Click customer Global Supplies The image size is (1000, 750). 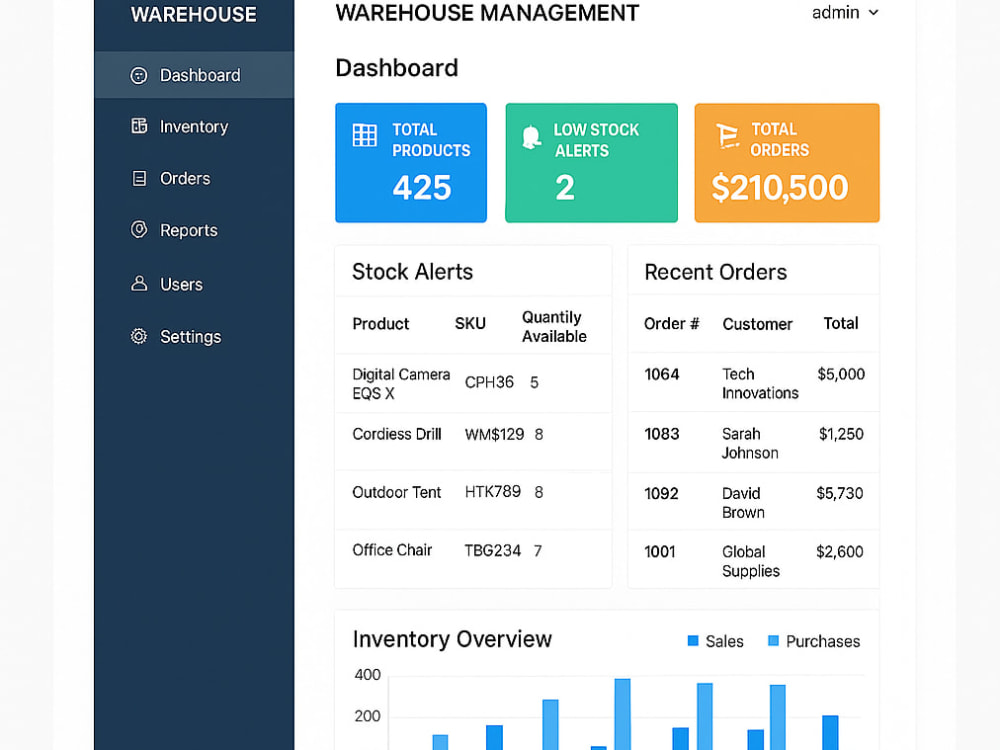[x=751, y=561]
